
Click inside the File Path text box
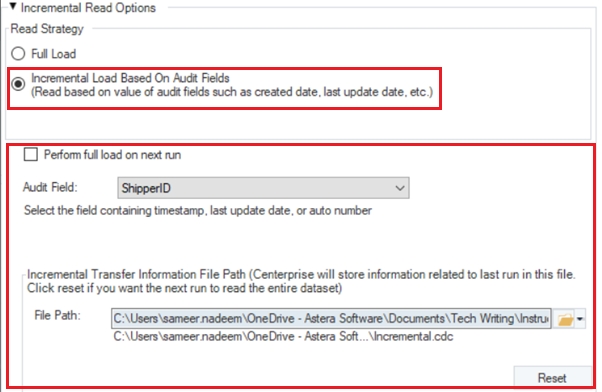tap(331, 318)
